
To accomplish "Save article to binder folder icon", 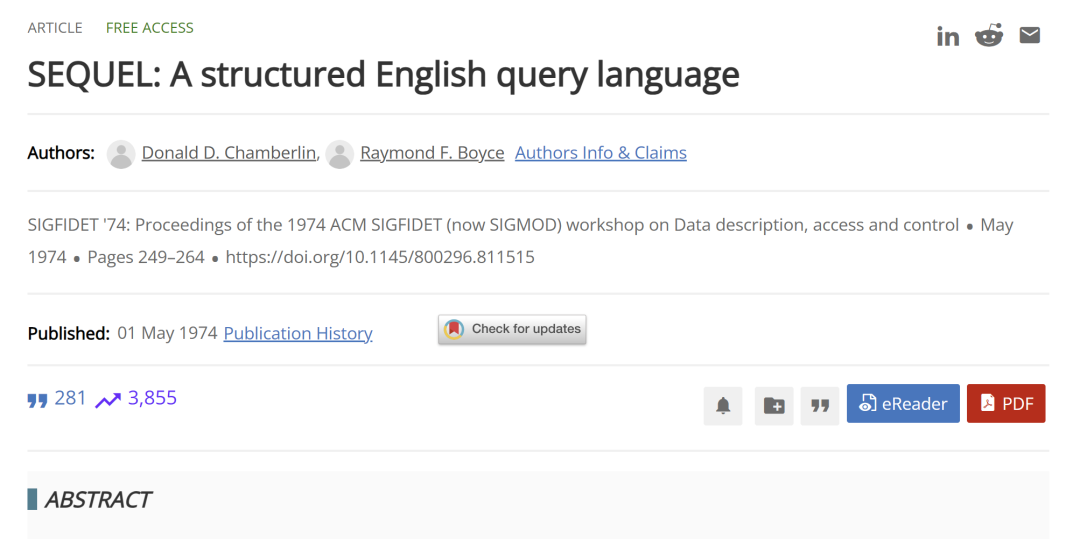I will click(x=774, y=405).
